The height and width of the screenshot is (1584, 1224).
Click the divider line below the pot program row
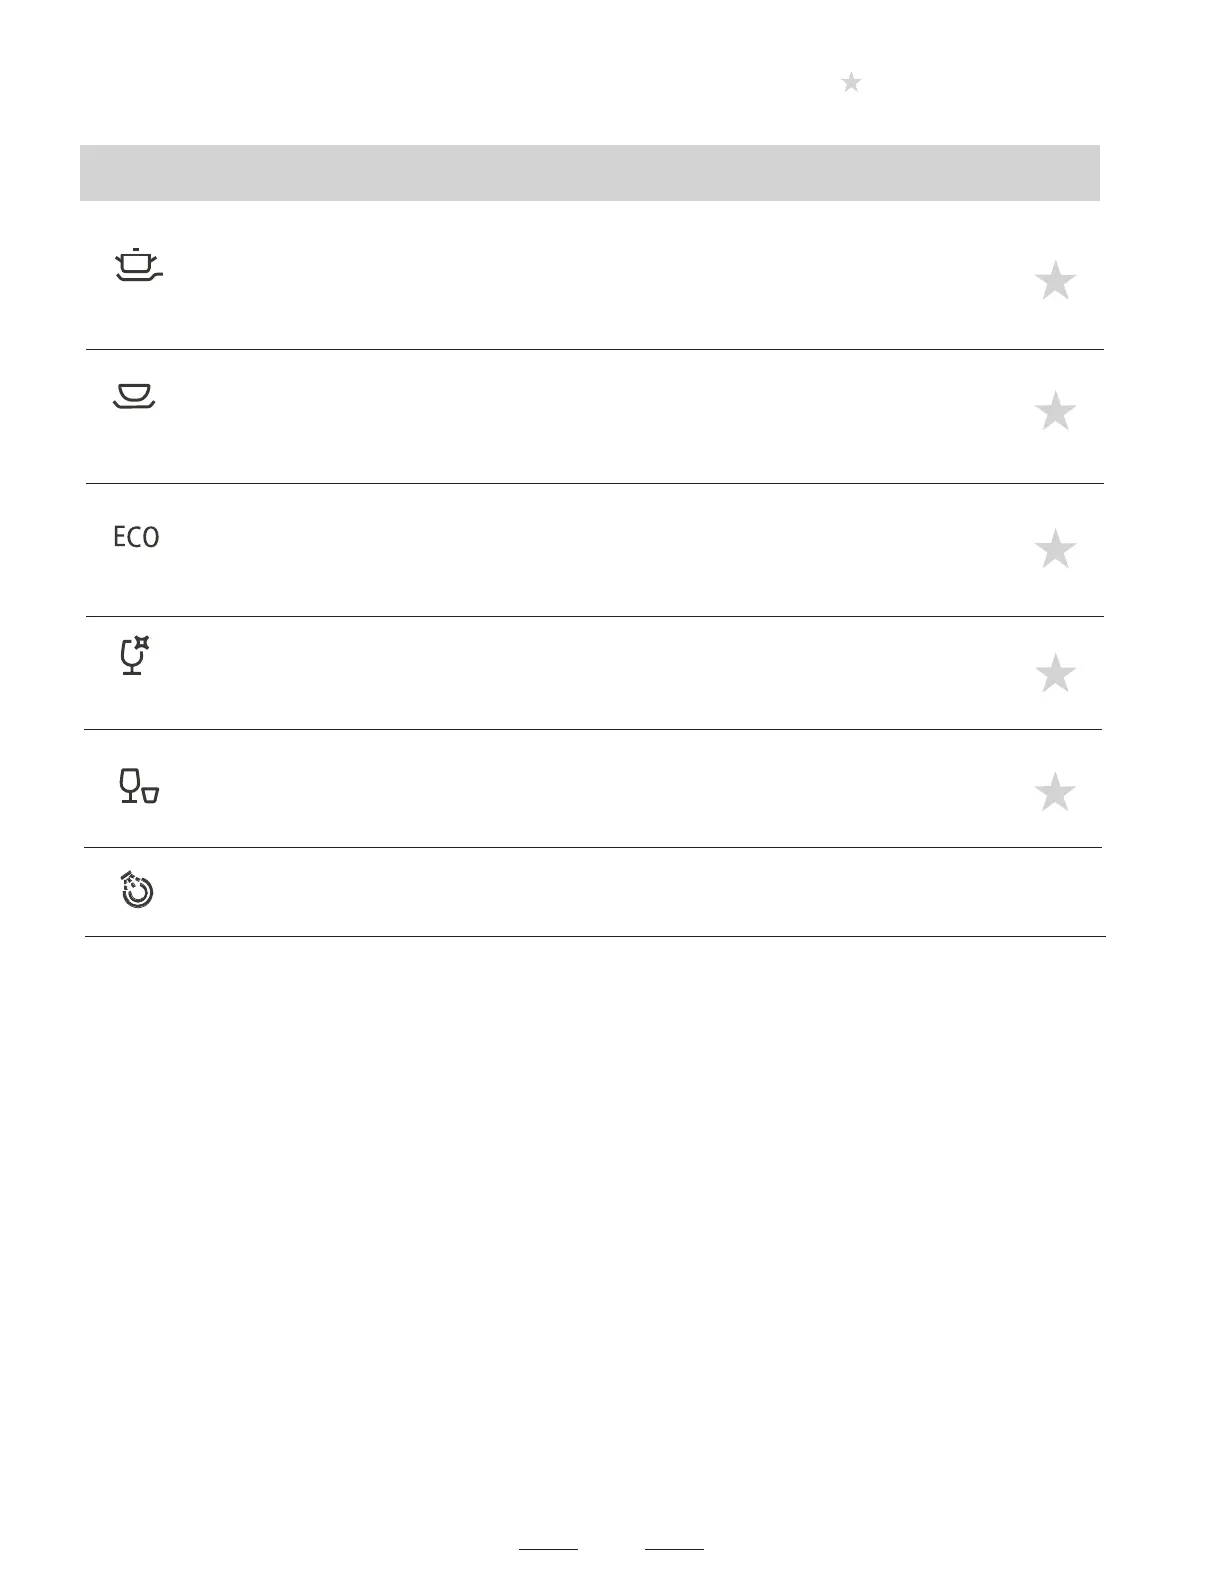click(x=594, y=349)
